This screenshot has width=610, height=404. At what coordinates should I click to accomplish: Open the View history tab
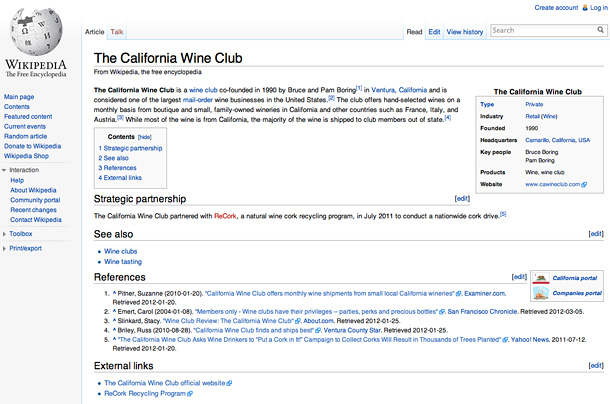(x=465, y=32)
